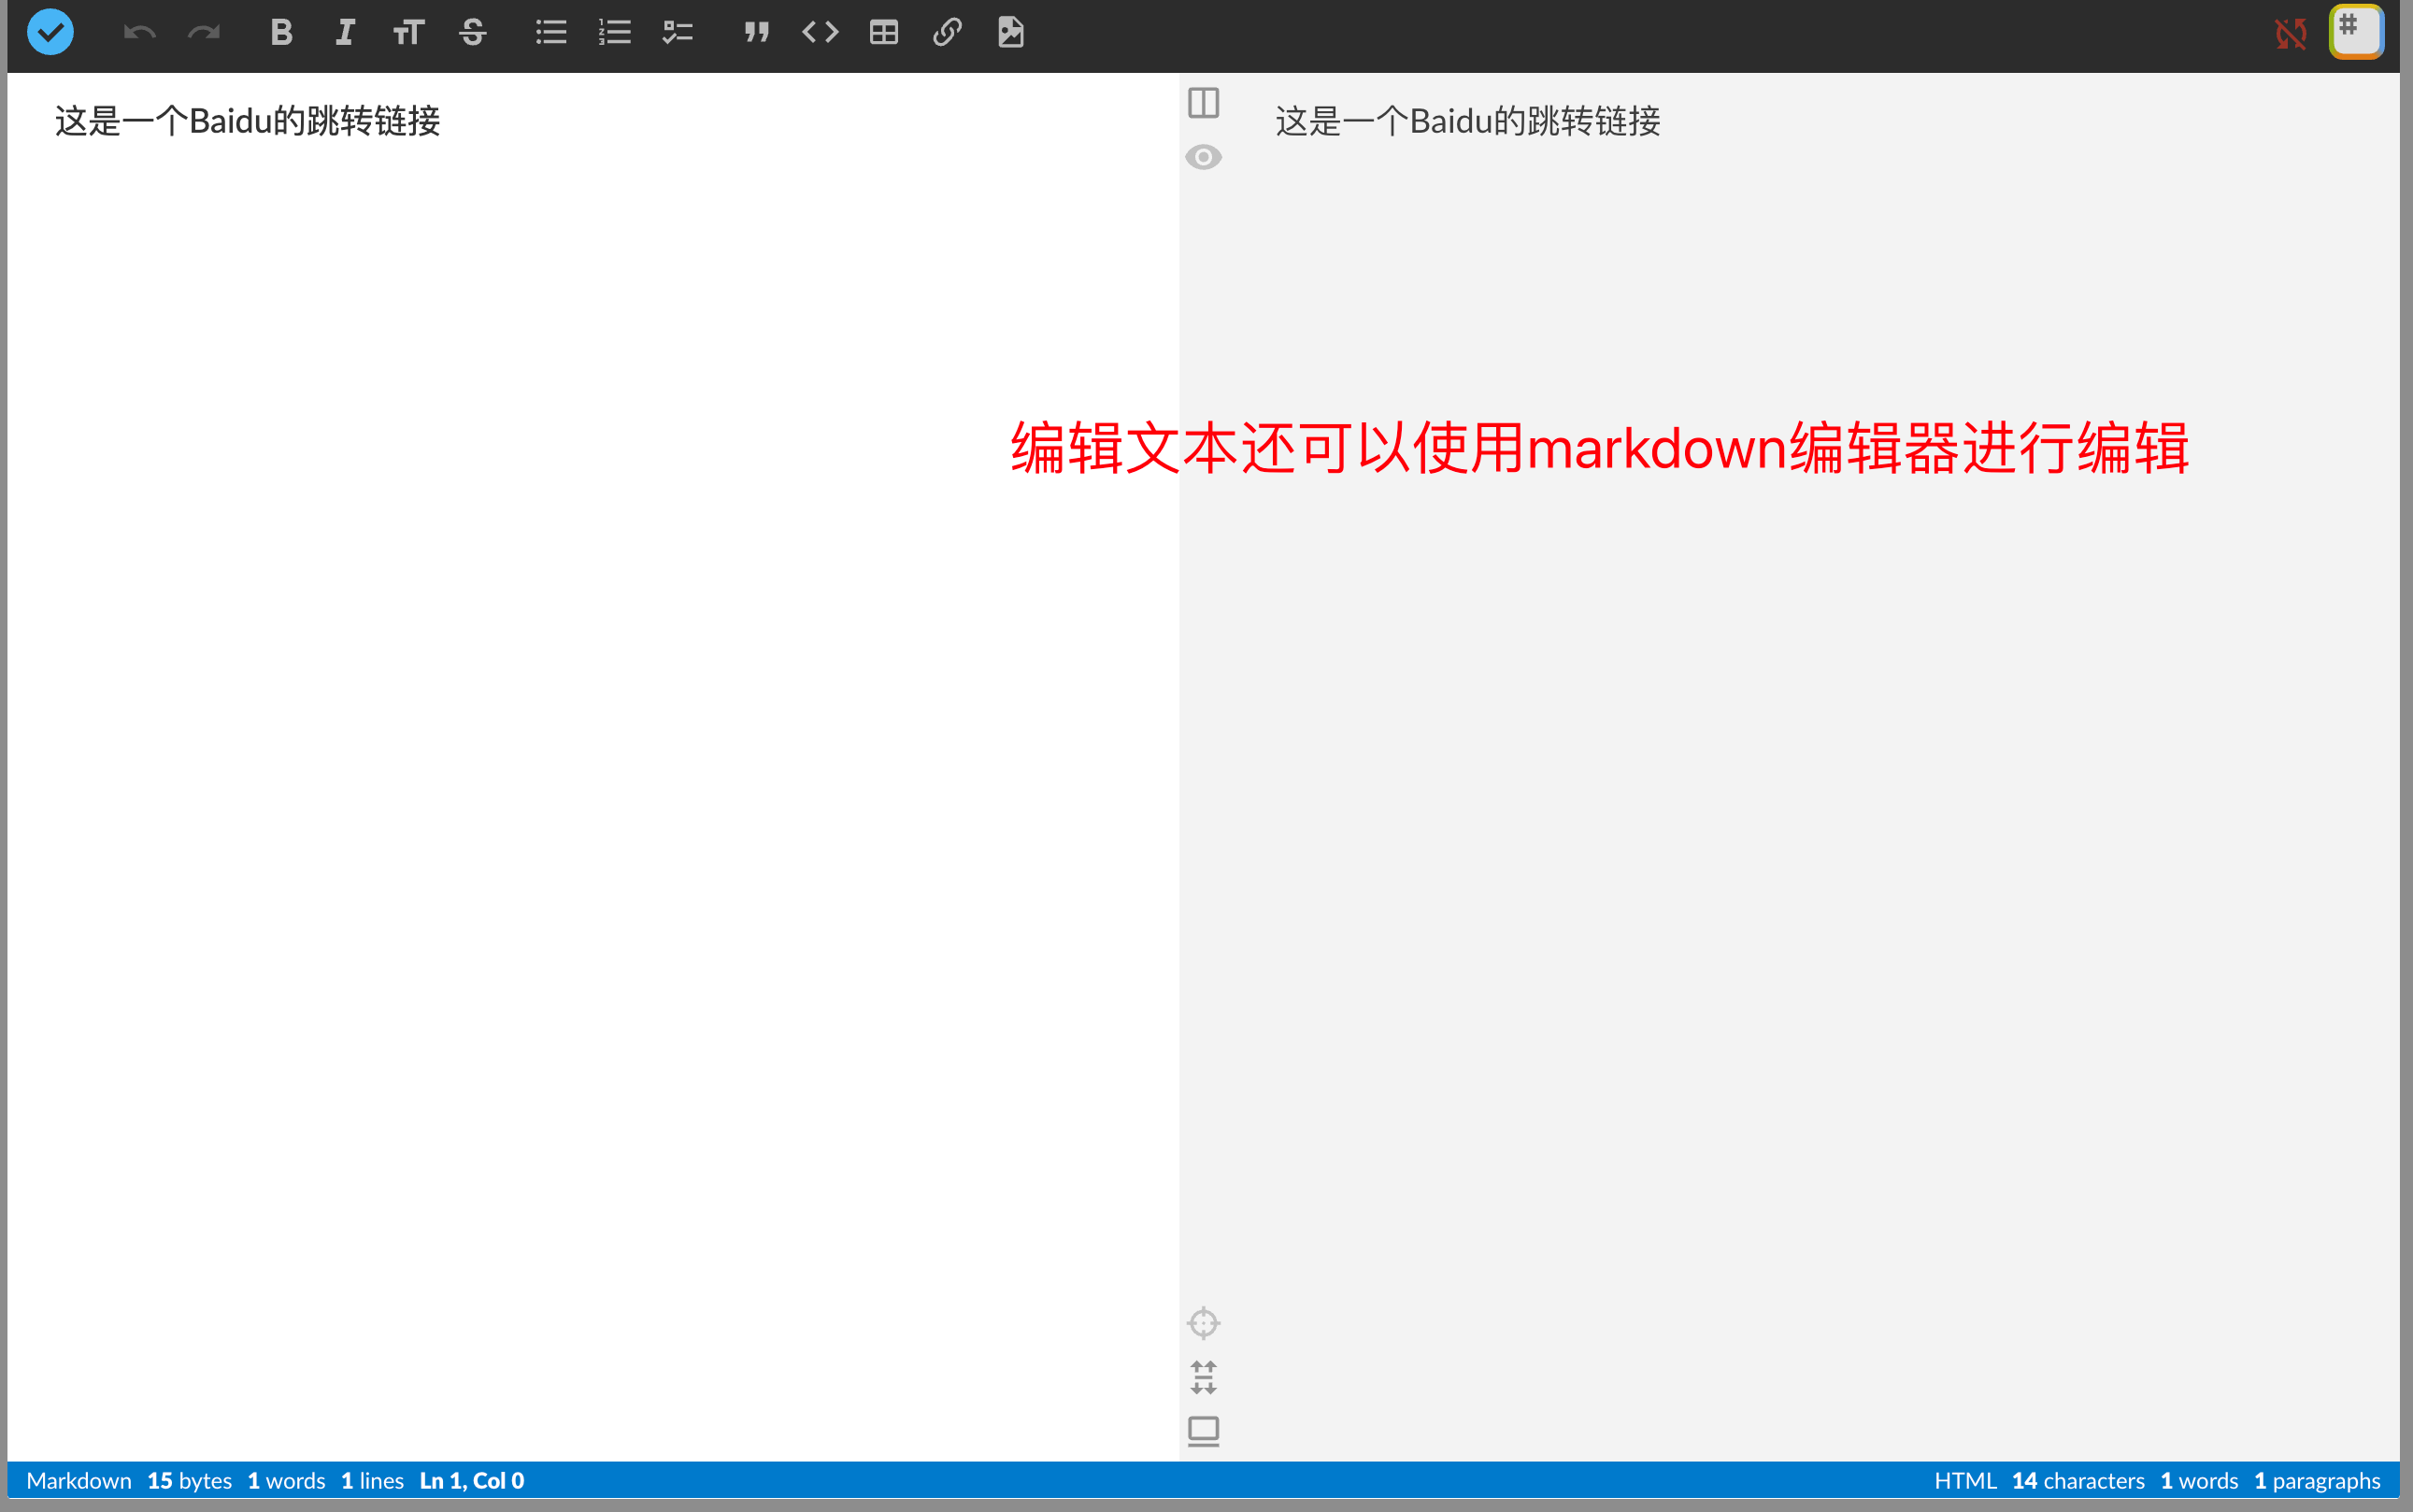The height and width of the screenshot is (1512, 2413).
Task: Toggle scroll sync icon in divider
Action: point(1203,1377)
